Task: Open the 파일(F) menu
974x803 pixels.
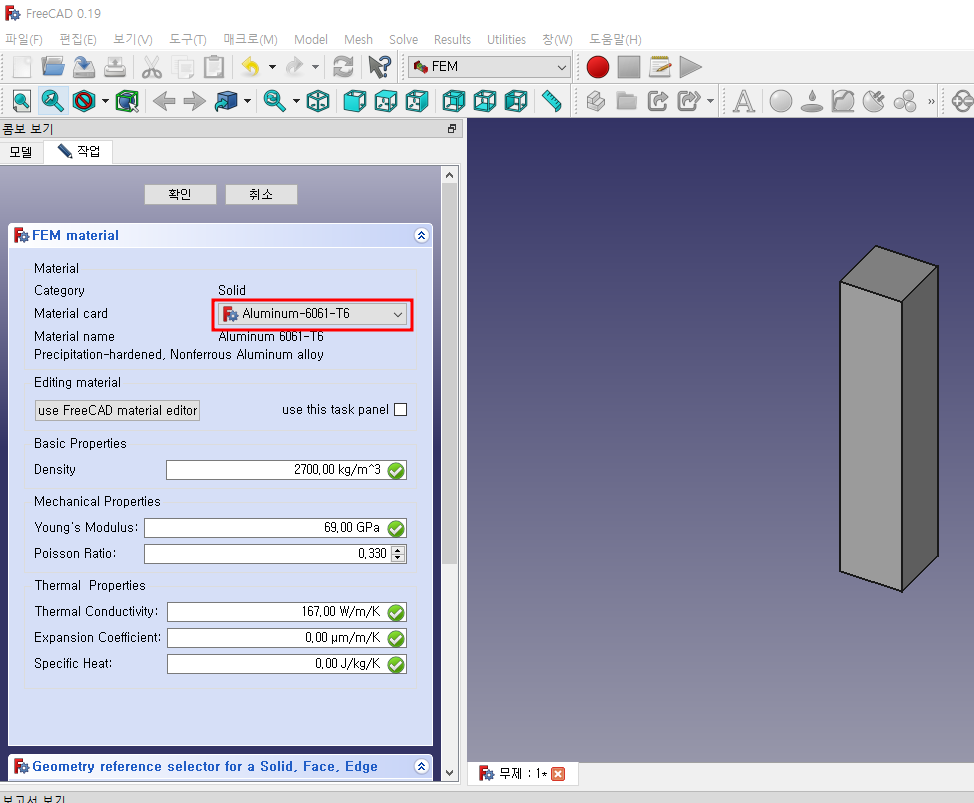Action: pyautogui.click(x=24, y=40)
